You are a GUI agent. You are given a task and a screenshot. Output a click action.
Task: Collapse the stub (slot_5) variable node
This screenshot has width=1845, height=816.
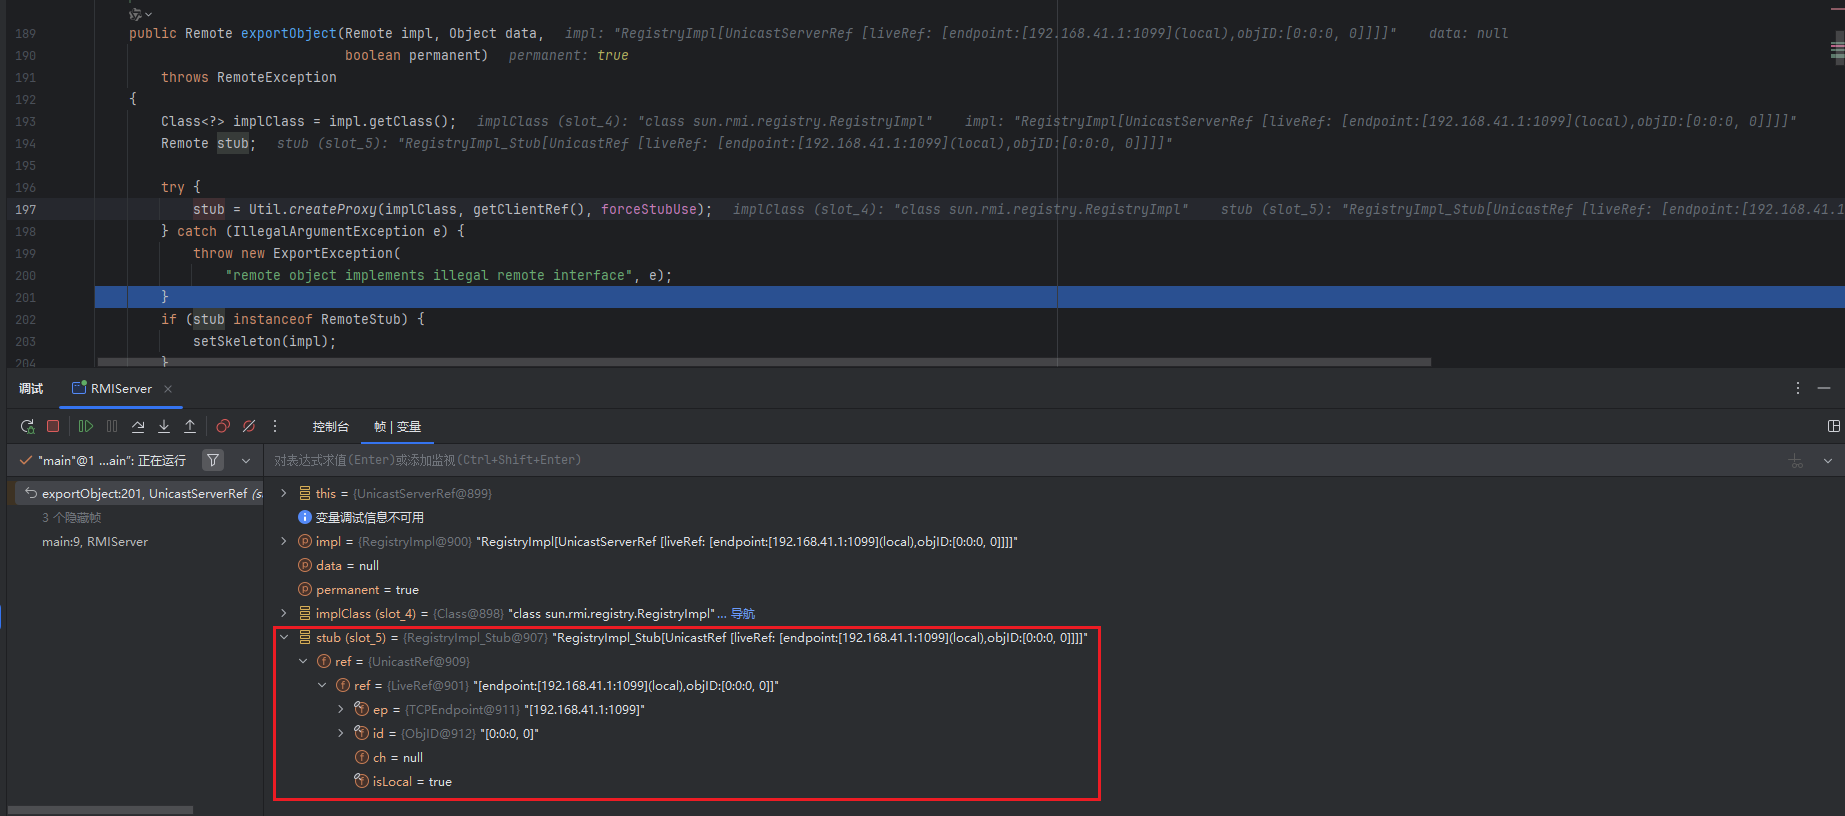coord(284,637)
